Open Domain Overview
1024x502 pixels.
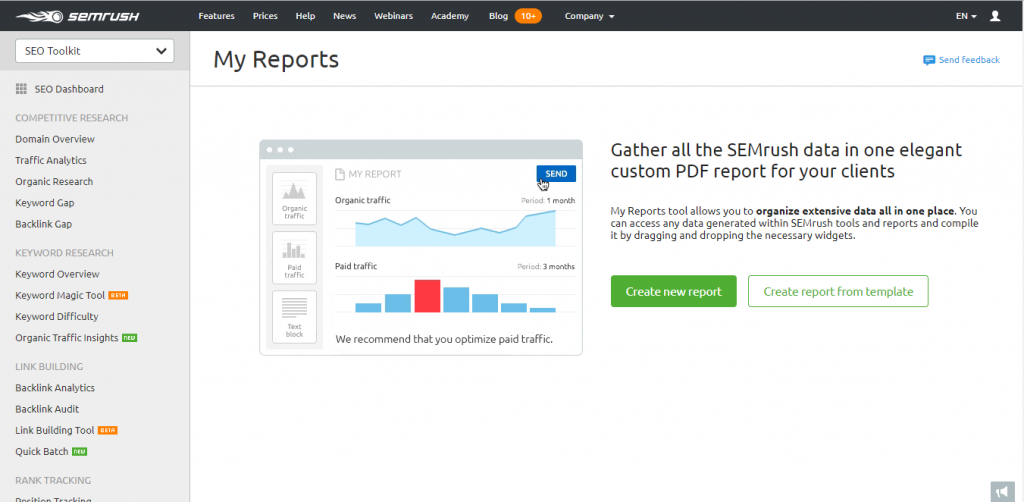tap(55, 139)
